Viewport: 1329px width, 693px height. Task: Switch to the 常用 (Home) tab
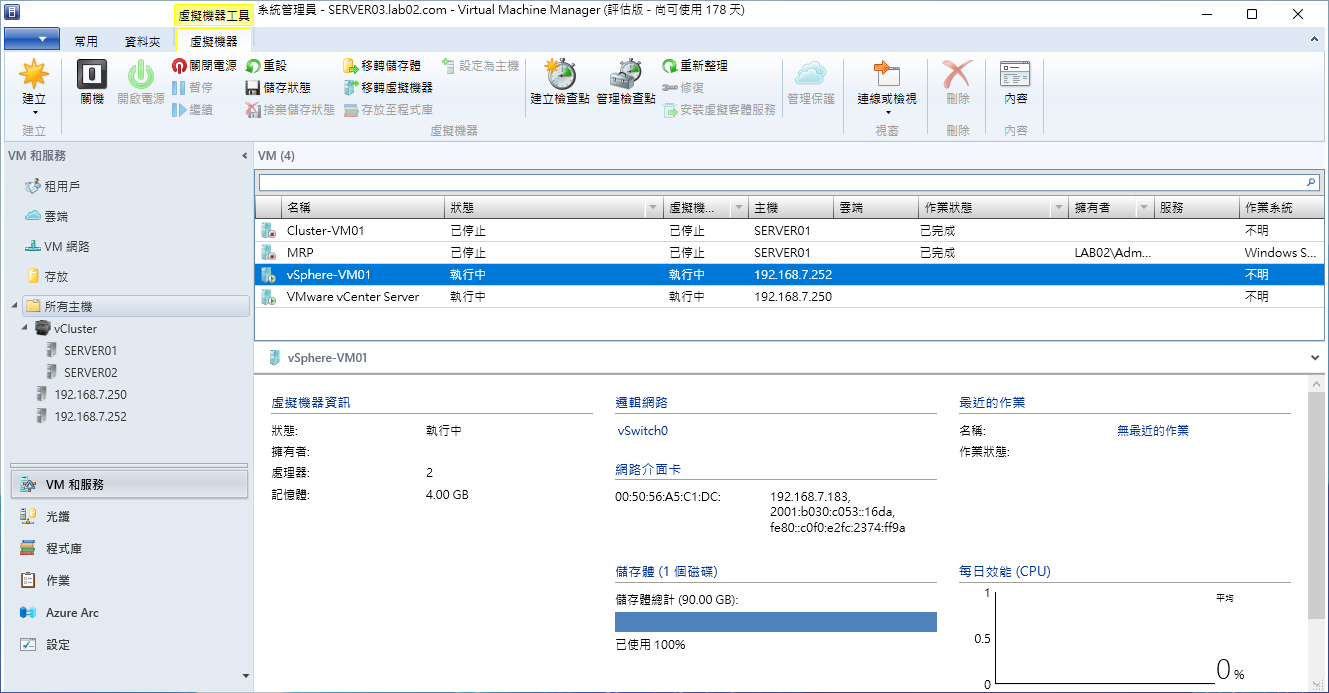click(x=86, y=41)
